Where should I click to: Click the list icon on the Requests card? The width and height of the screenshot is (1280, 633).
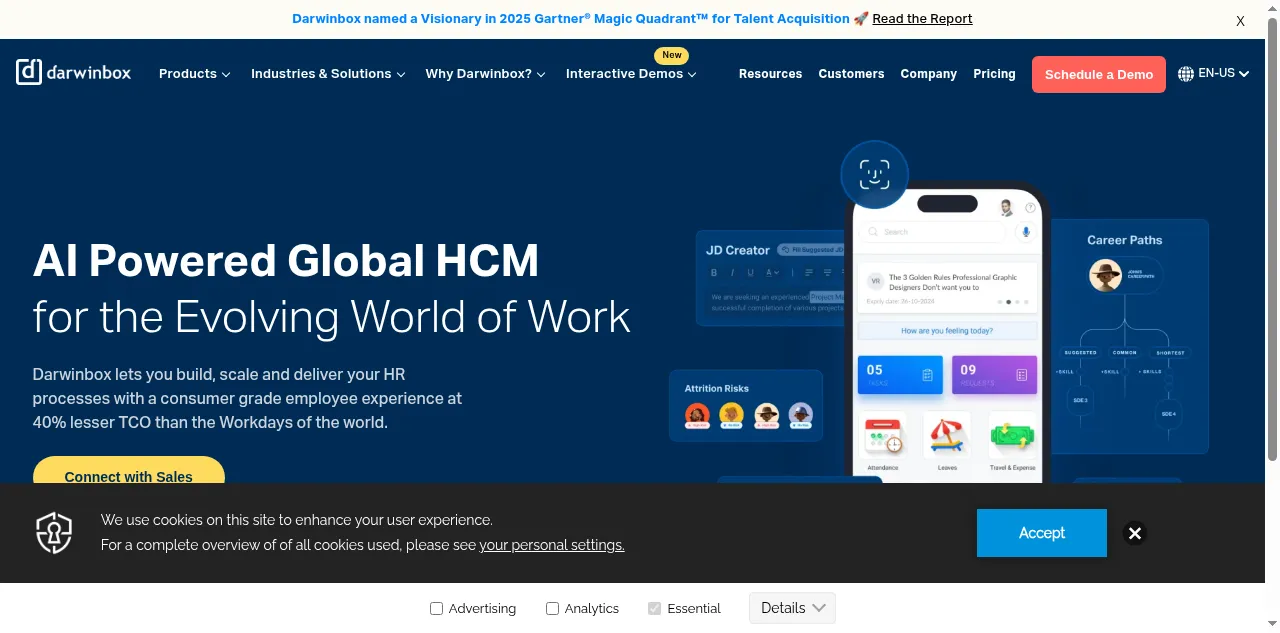(x=1022, y=375)
